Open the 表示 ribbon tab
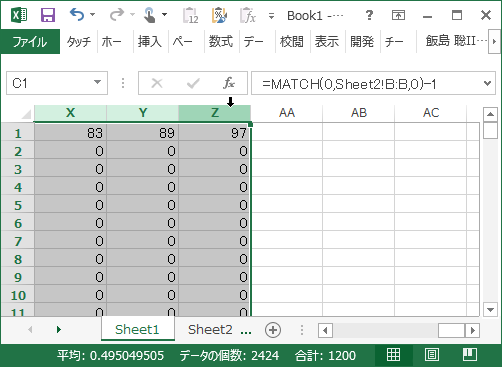Image resolution: width=502 pixels, height=367 pixels. pos(327,42)
